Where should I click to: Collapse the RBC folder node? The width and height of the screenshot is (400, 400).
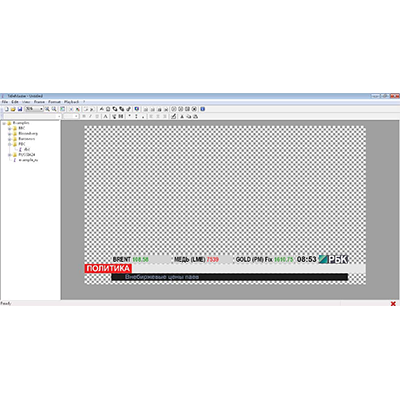coord(10,144)
